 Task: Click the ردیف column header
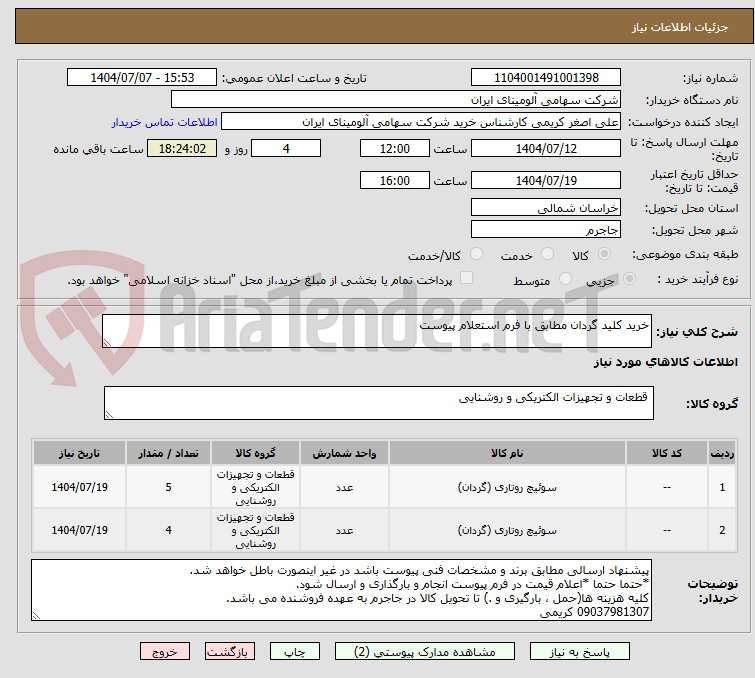(722, 453)
